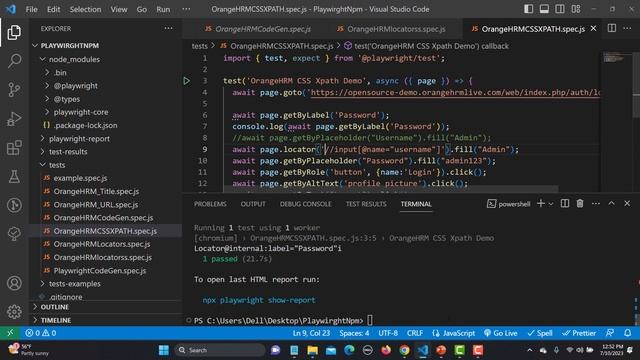Go to line via Ln 9, Col 23
Viewport: 640px width, 360px height.
click(311, 333)
